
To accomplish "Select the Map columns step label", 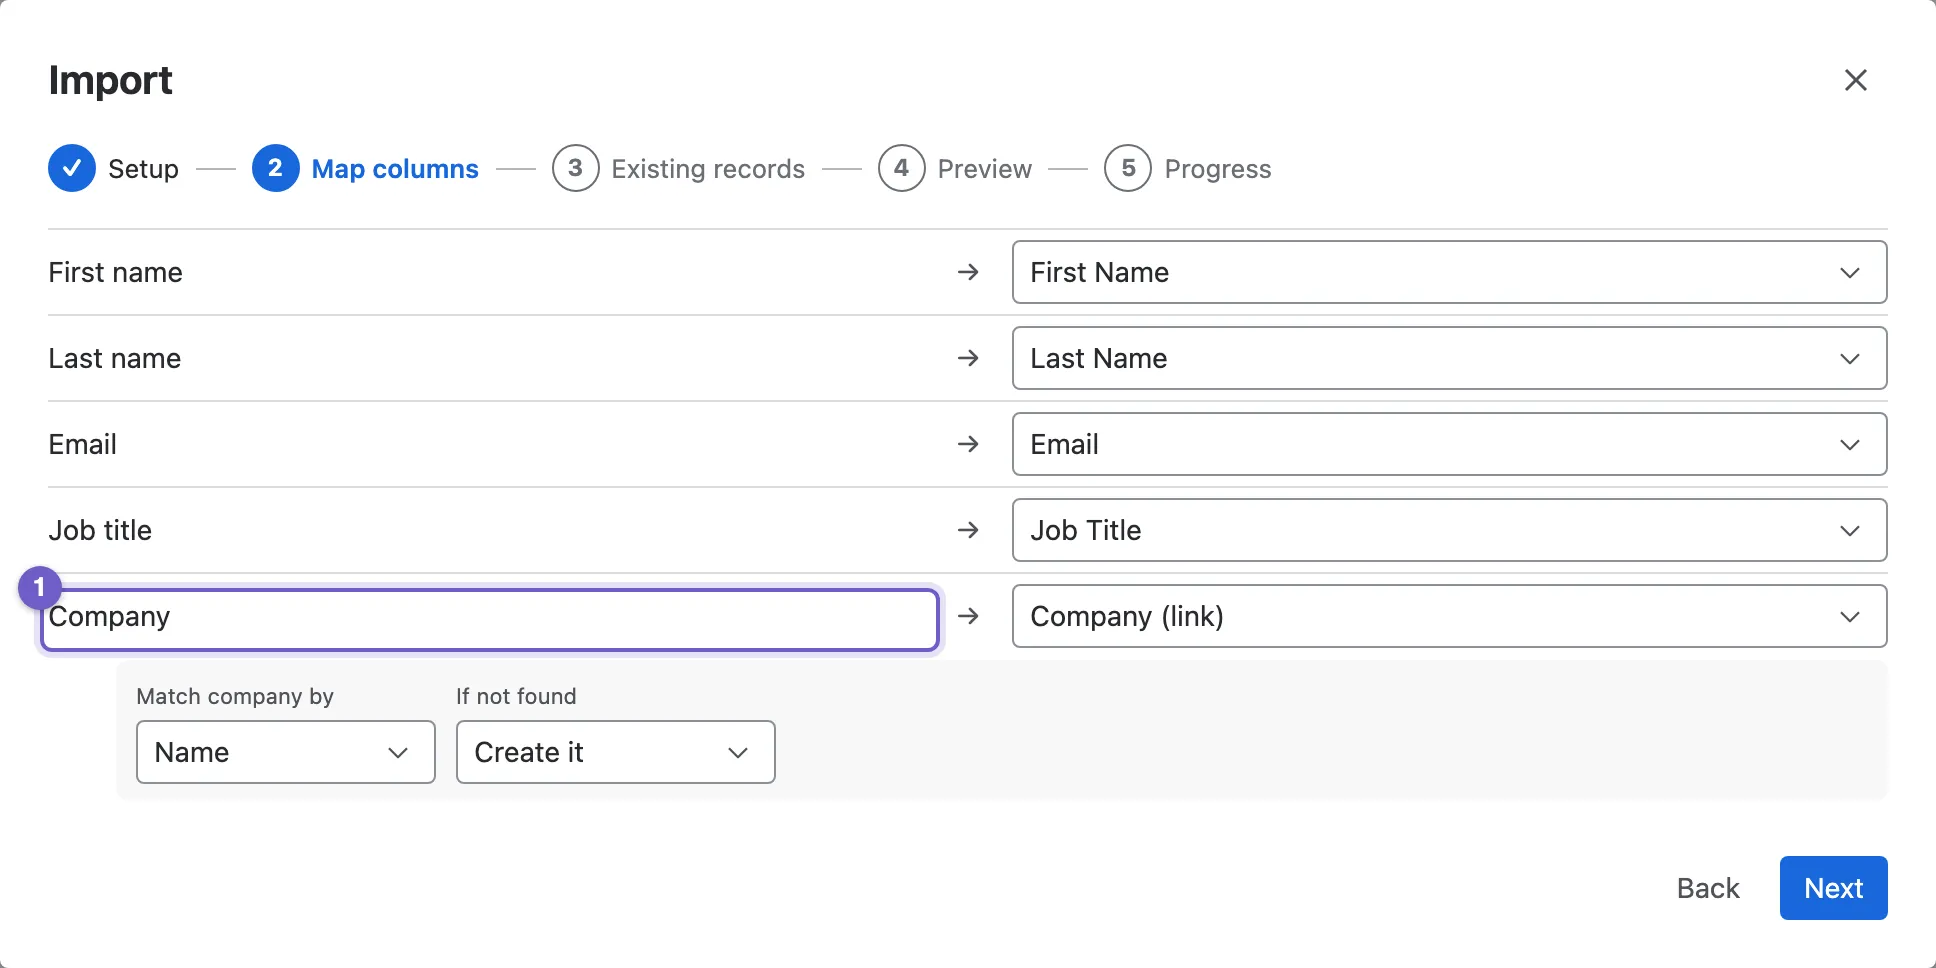I will click(395, 169).
